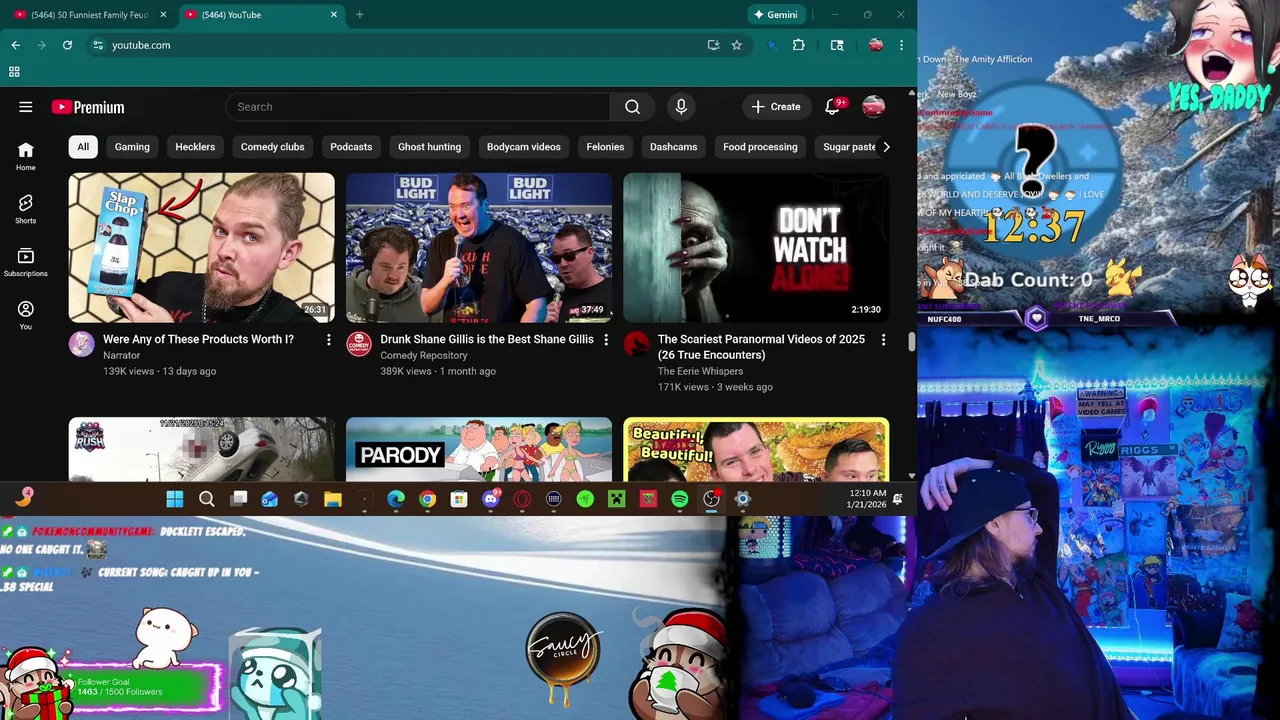Go to Home in YouTube sidebar
Image resolution: width=1280 pixels, height=720 pixels.
pos(26,155)
